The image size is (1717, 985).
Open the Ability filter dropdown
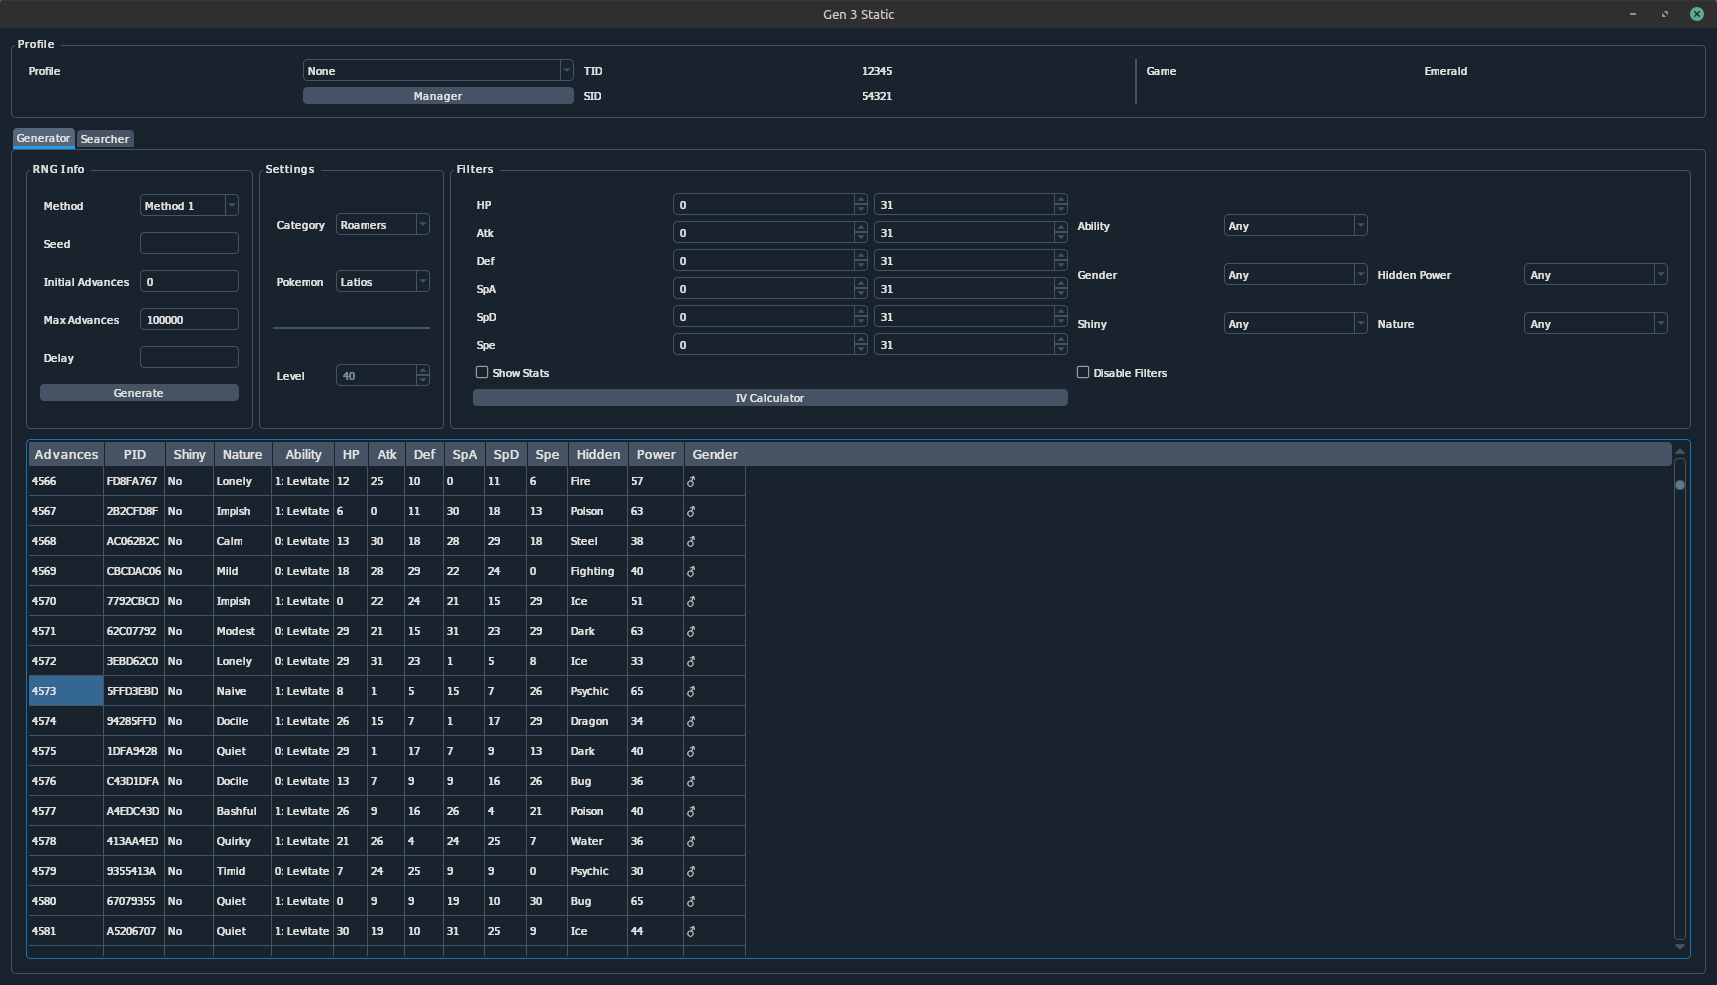[x=1295, y=225]
